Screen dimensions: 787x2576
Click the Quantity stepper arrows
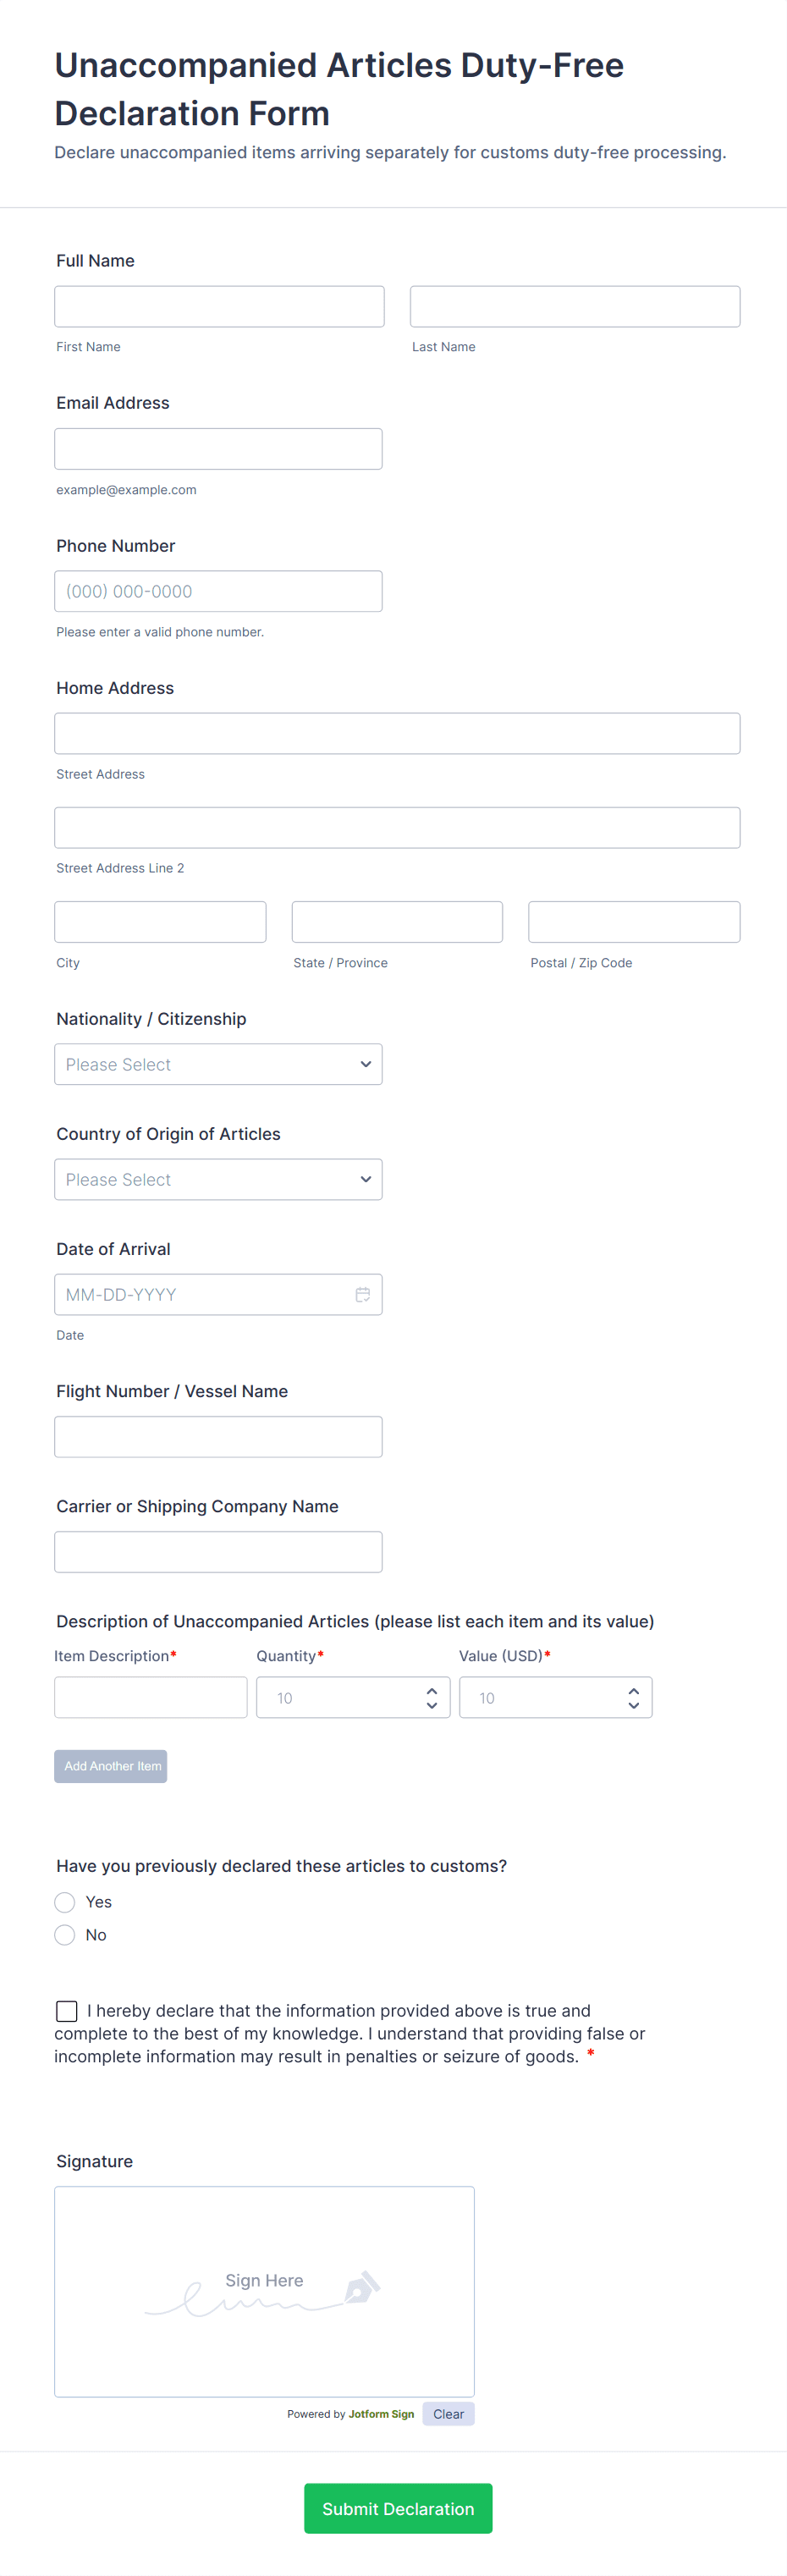pyautogui.click(x=431, y=1697)
